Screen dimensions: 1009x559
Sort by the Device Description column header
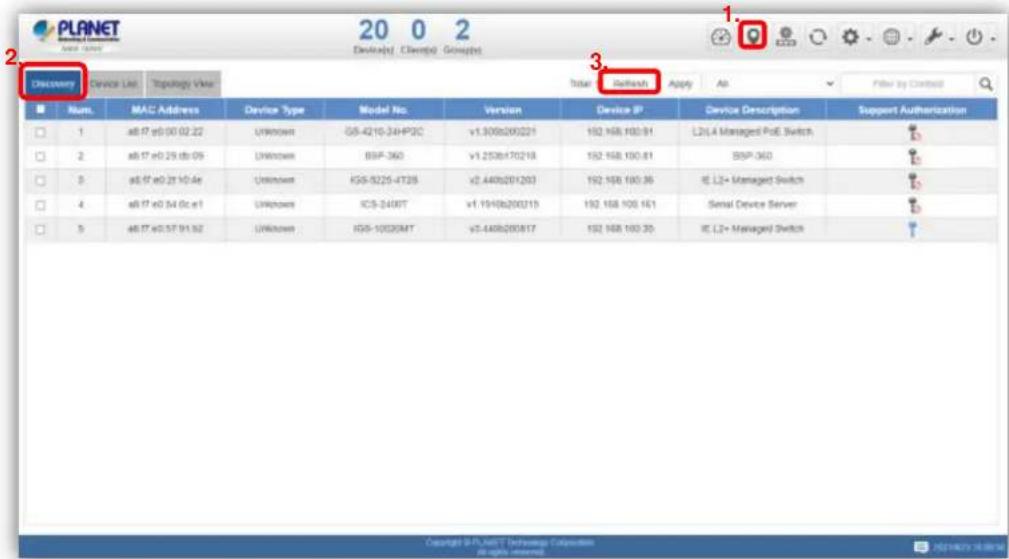click(752, 110)
